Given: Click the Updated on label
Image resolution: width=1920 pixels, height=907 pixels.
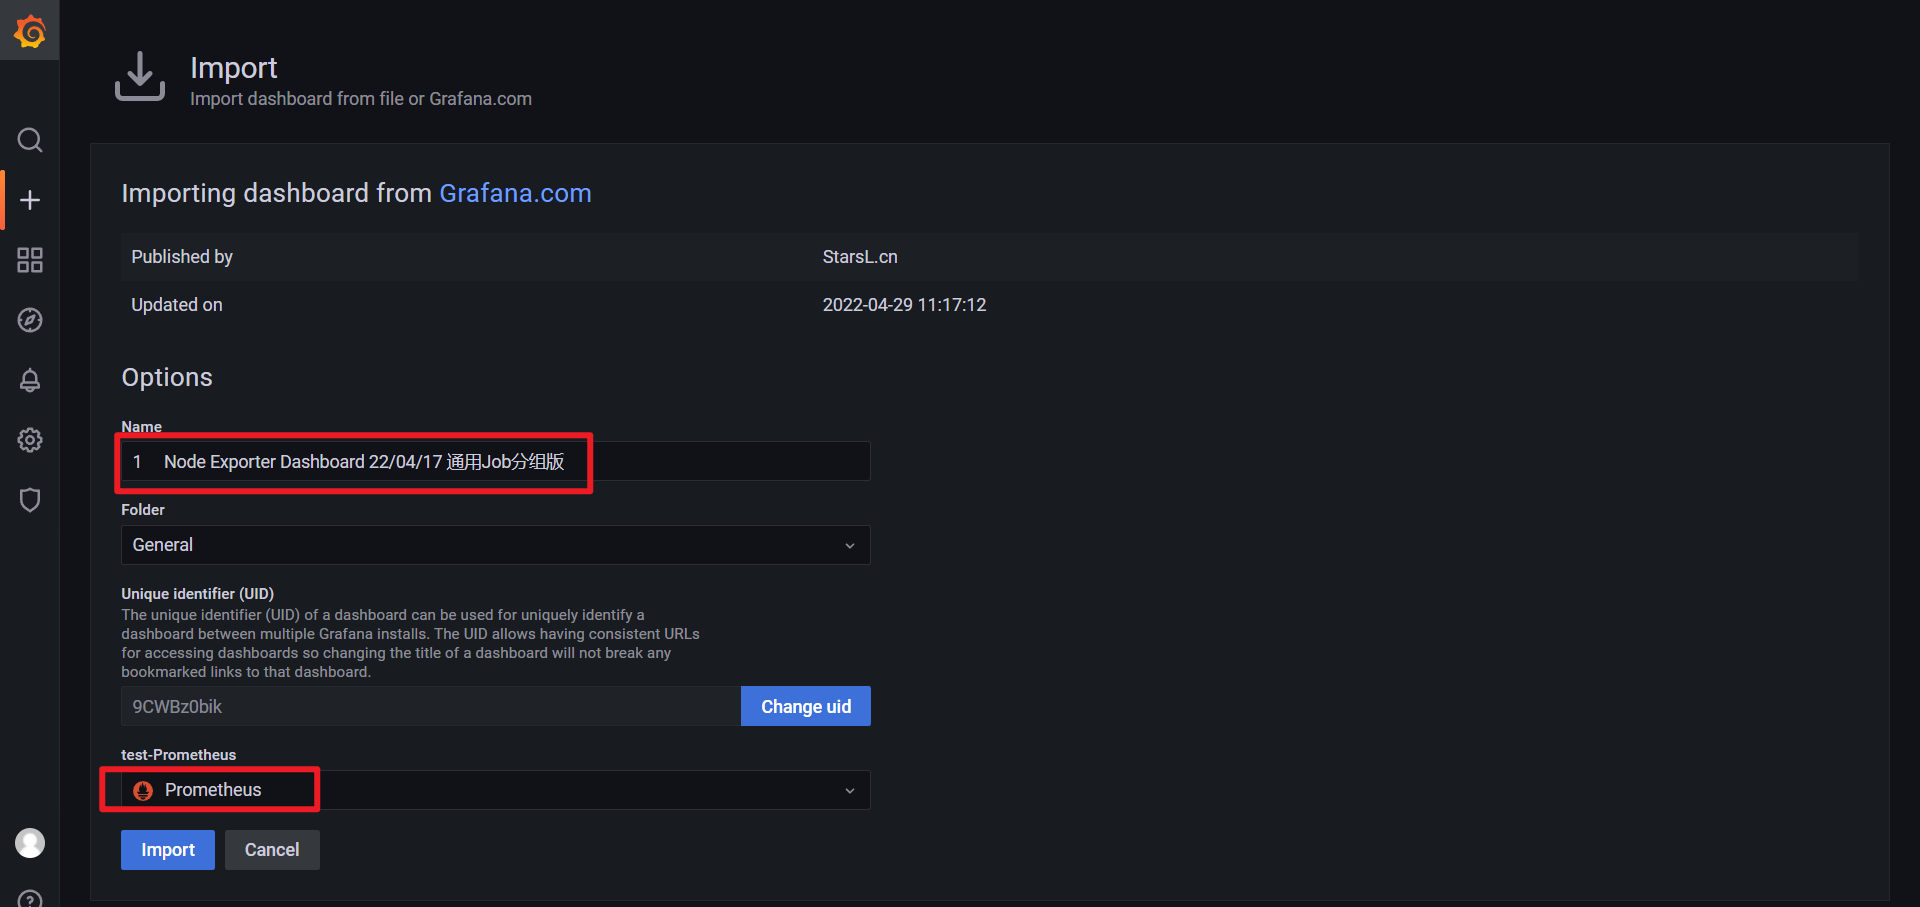Looking at the screenshot, I should [x=177, y=305].
